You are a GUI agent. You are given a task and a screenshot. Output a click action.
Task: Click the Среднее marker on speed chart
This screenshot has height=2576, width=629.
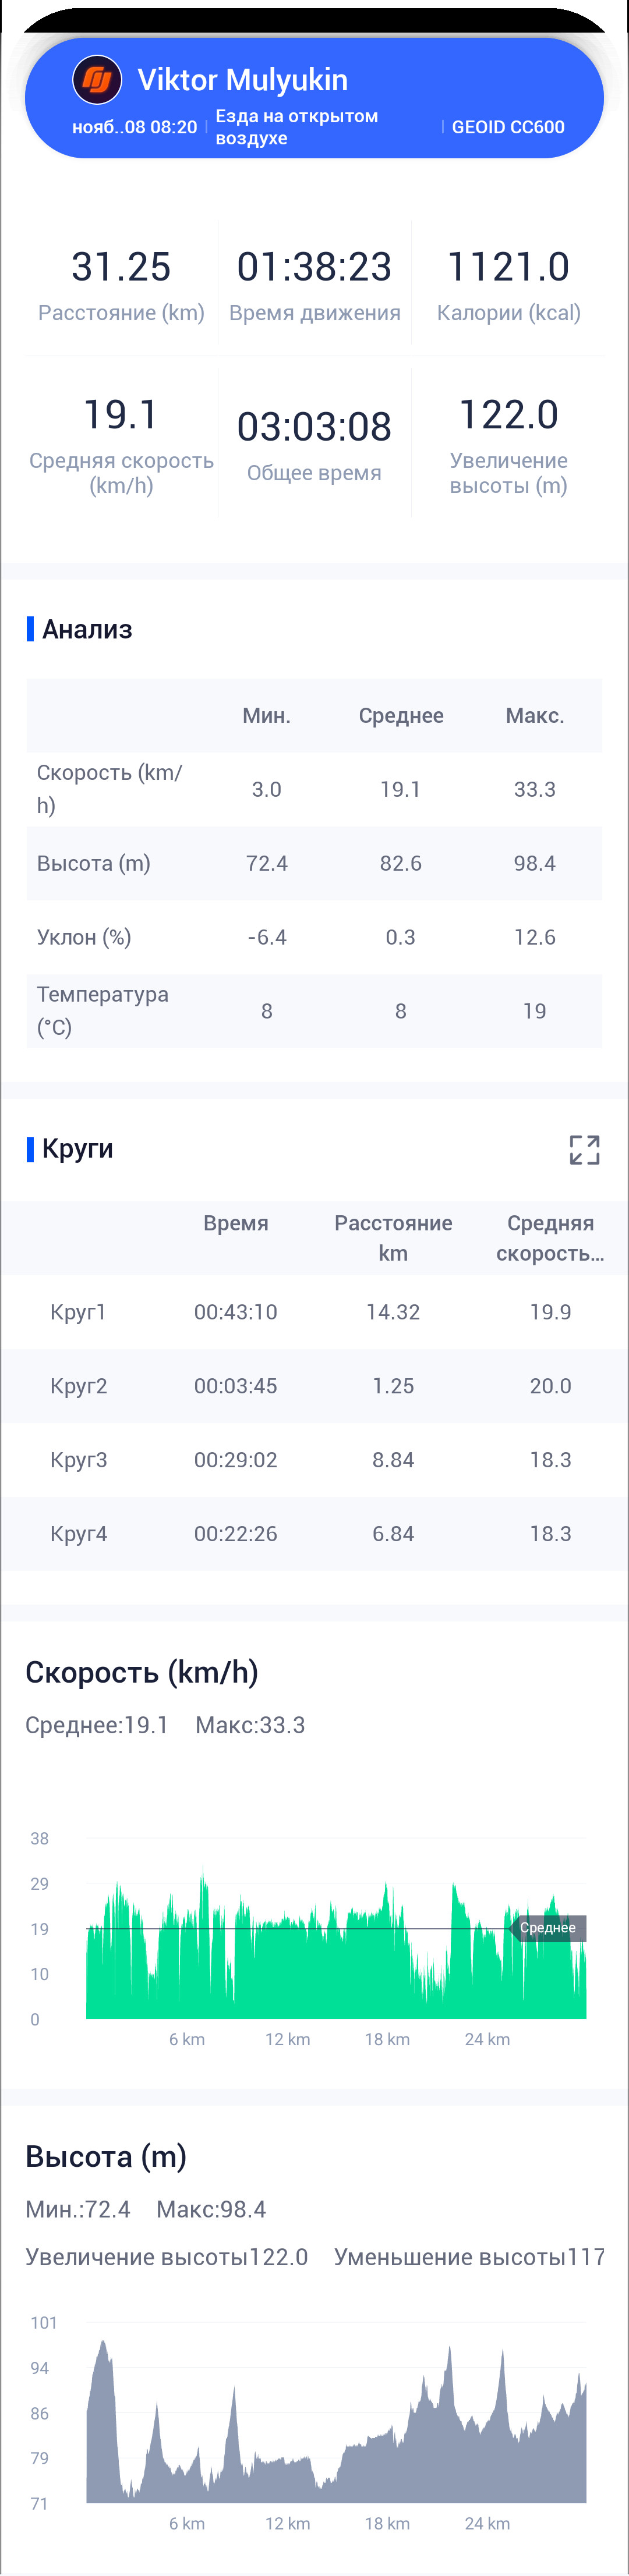(x=547, y=1928)
